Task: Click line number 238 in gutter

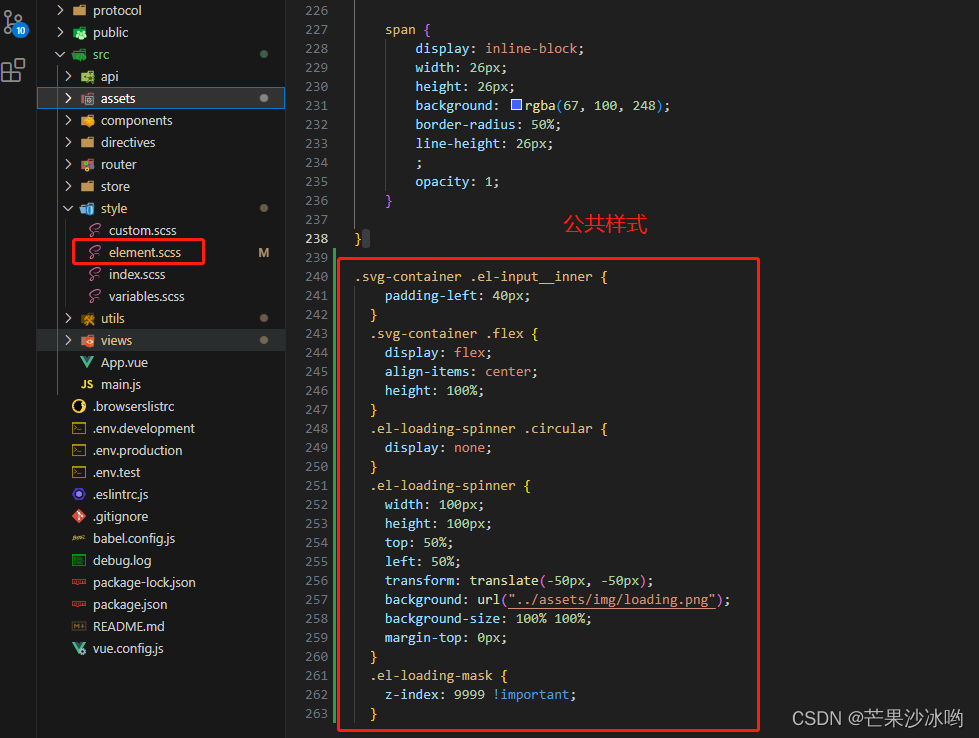Action: 317,239
